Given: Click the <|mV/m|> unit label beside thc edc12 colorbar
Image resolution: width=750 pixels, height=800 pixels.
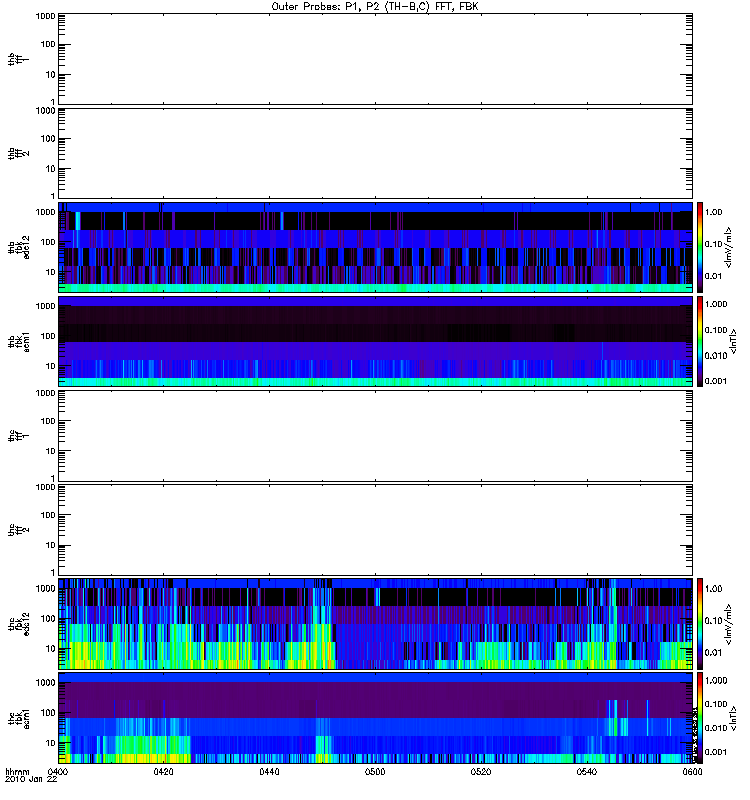Looking at the screenshot, I should [729, 624].
